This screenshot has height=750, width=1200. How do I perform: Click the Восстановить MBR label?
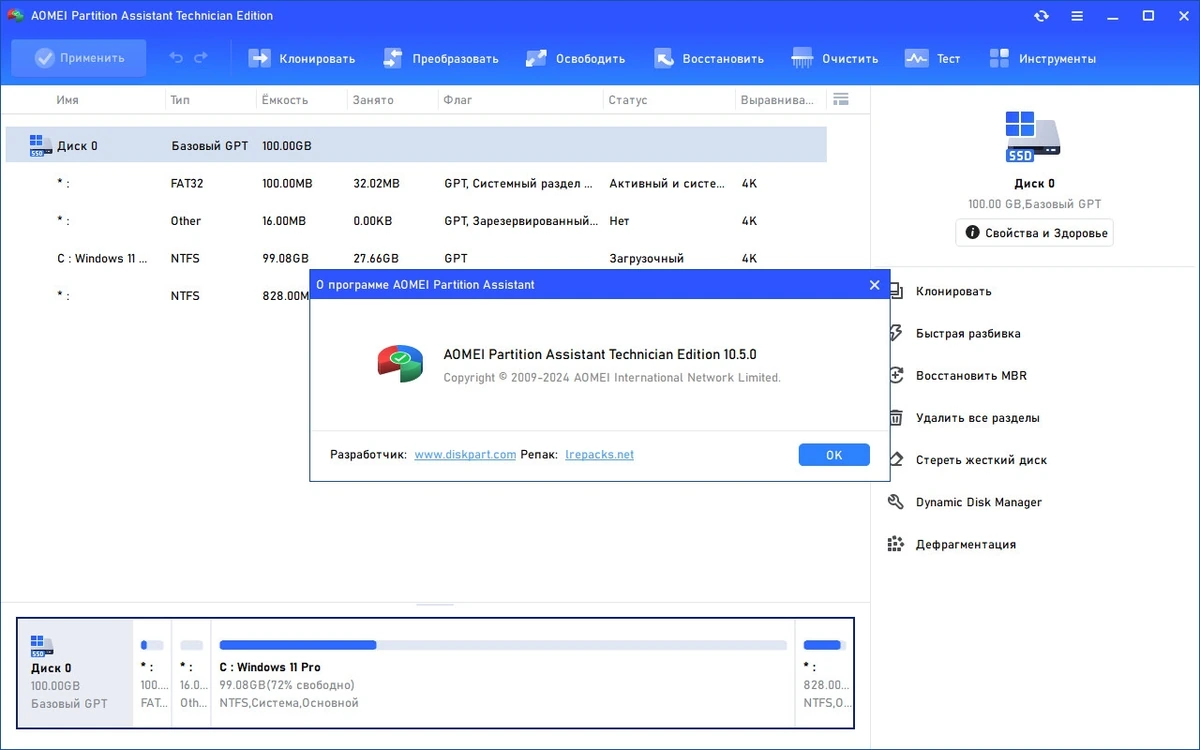pos(971,376)
